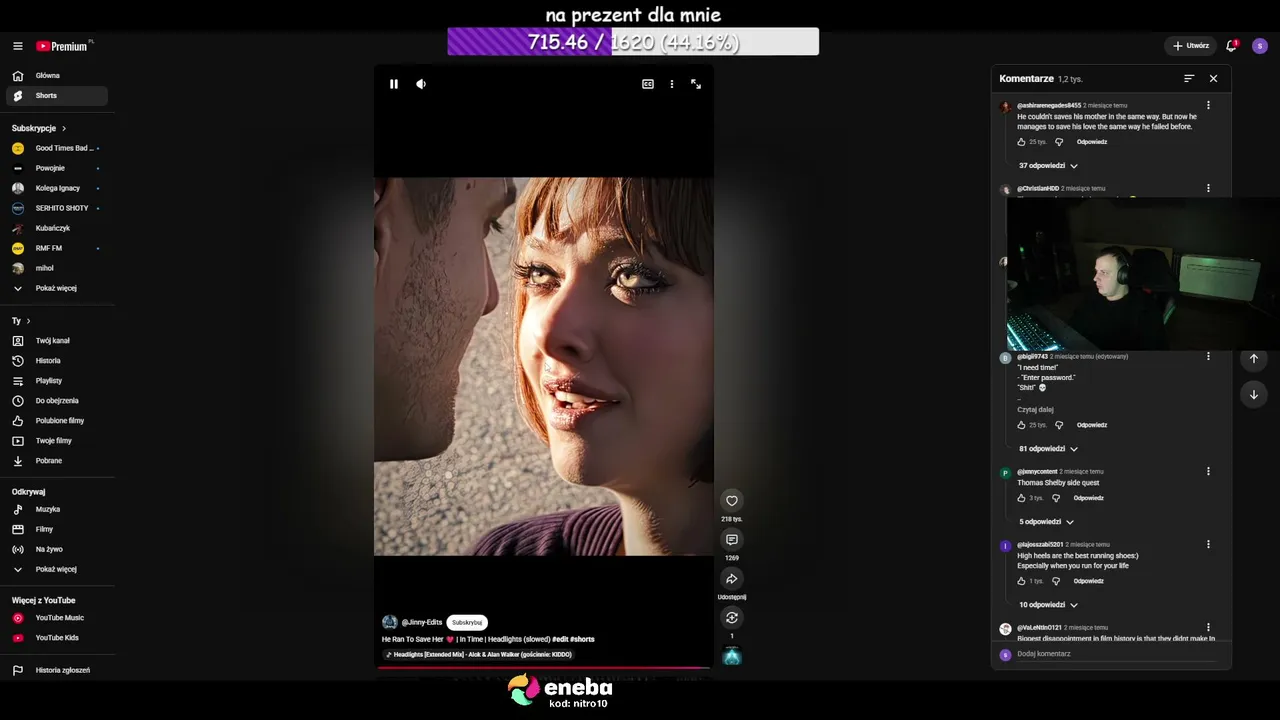The height and width of the screenshot is (720, 1280).
Task: Toggle closed captions on the player
Action: 648,84
